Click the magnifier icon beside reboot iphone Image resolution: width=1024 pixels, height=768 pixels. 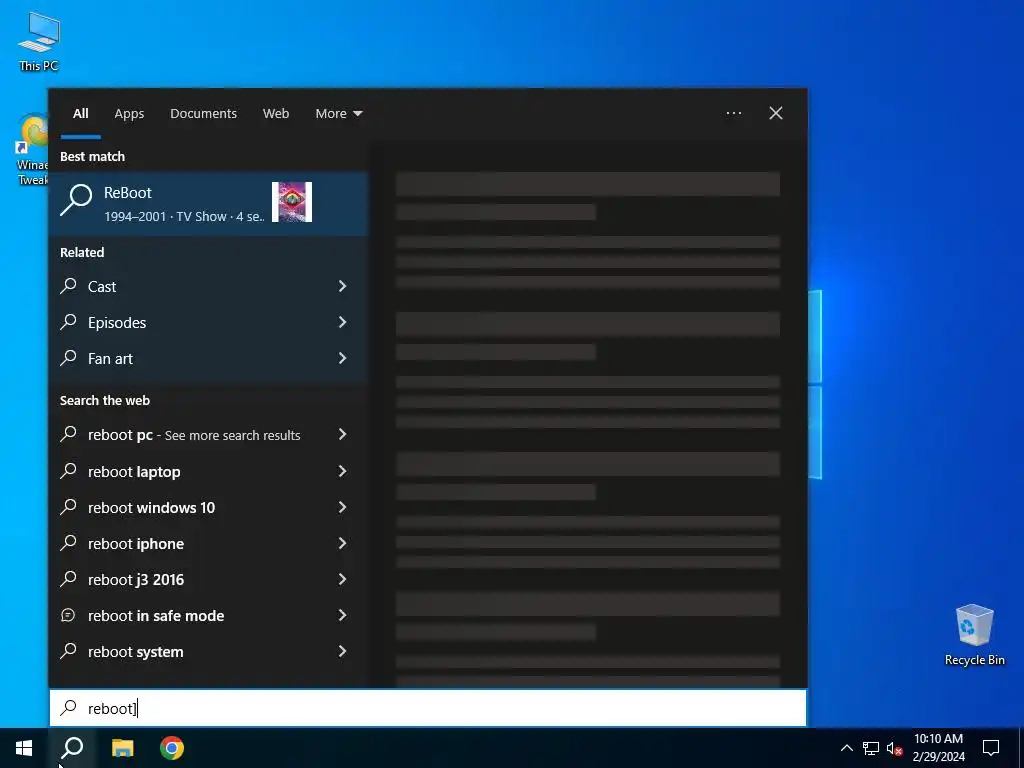(x=69, y=542)
